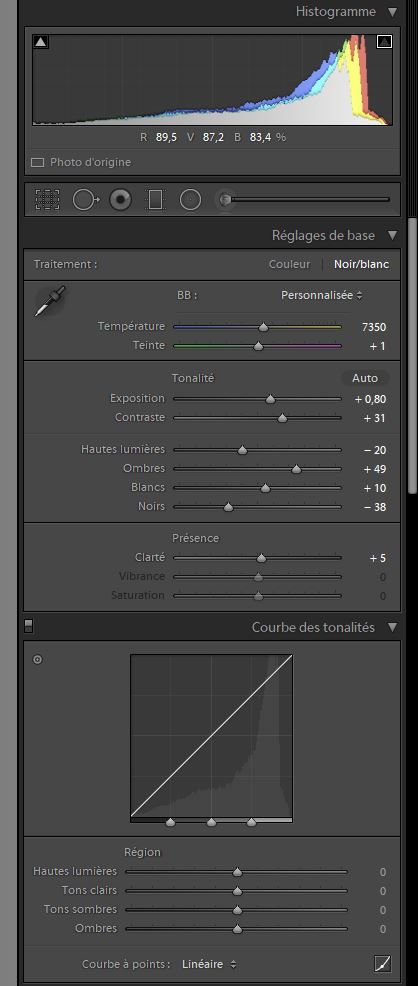The width and height of the screenshot is (418, 986).
Task: Switch treatment to Couleur
Action: (x=290, y=265)
